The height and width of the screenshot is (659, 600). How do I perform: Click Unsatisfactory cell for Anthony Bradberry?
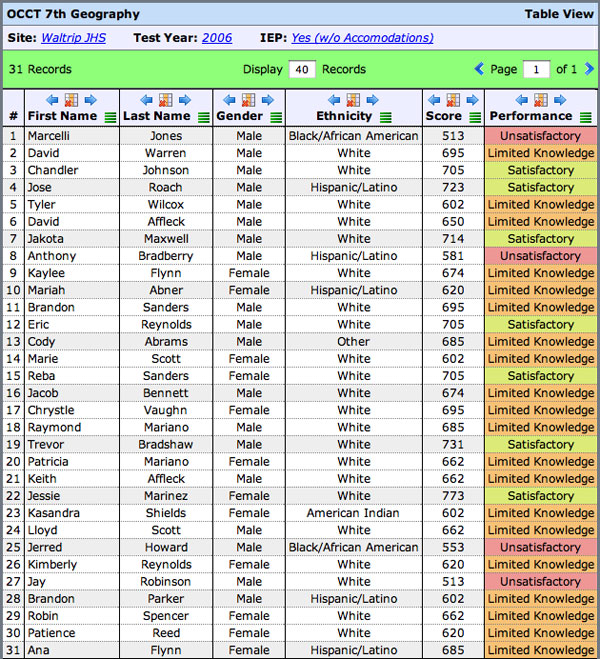pos(540,256)
